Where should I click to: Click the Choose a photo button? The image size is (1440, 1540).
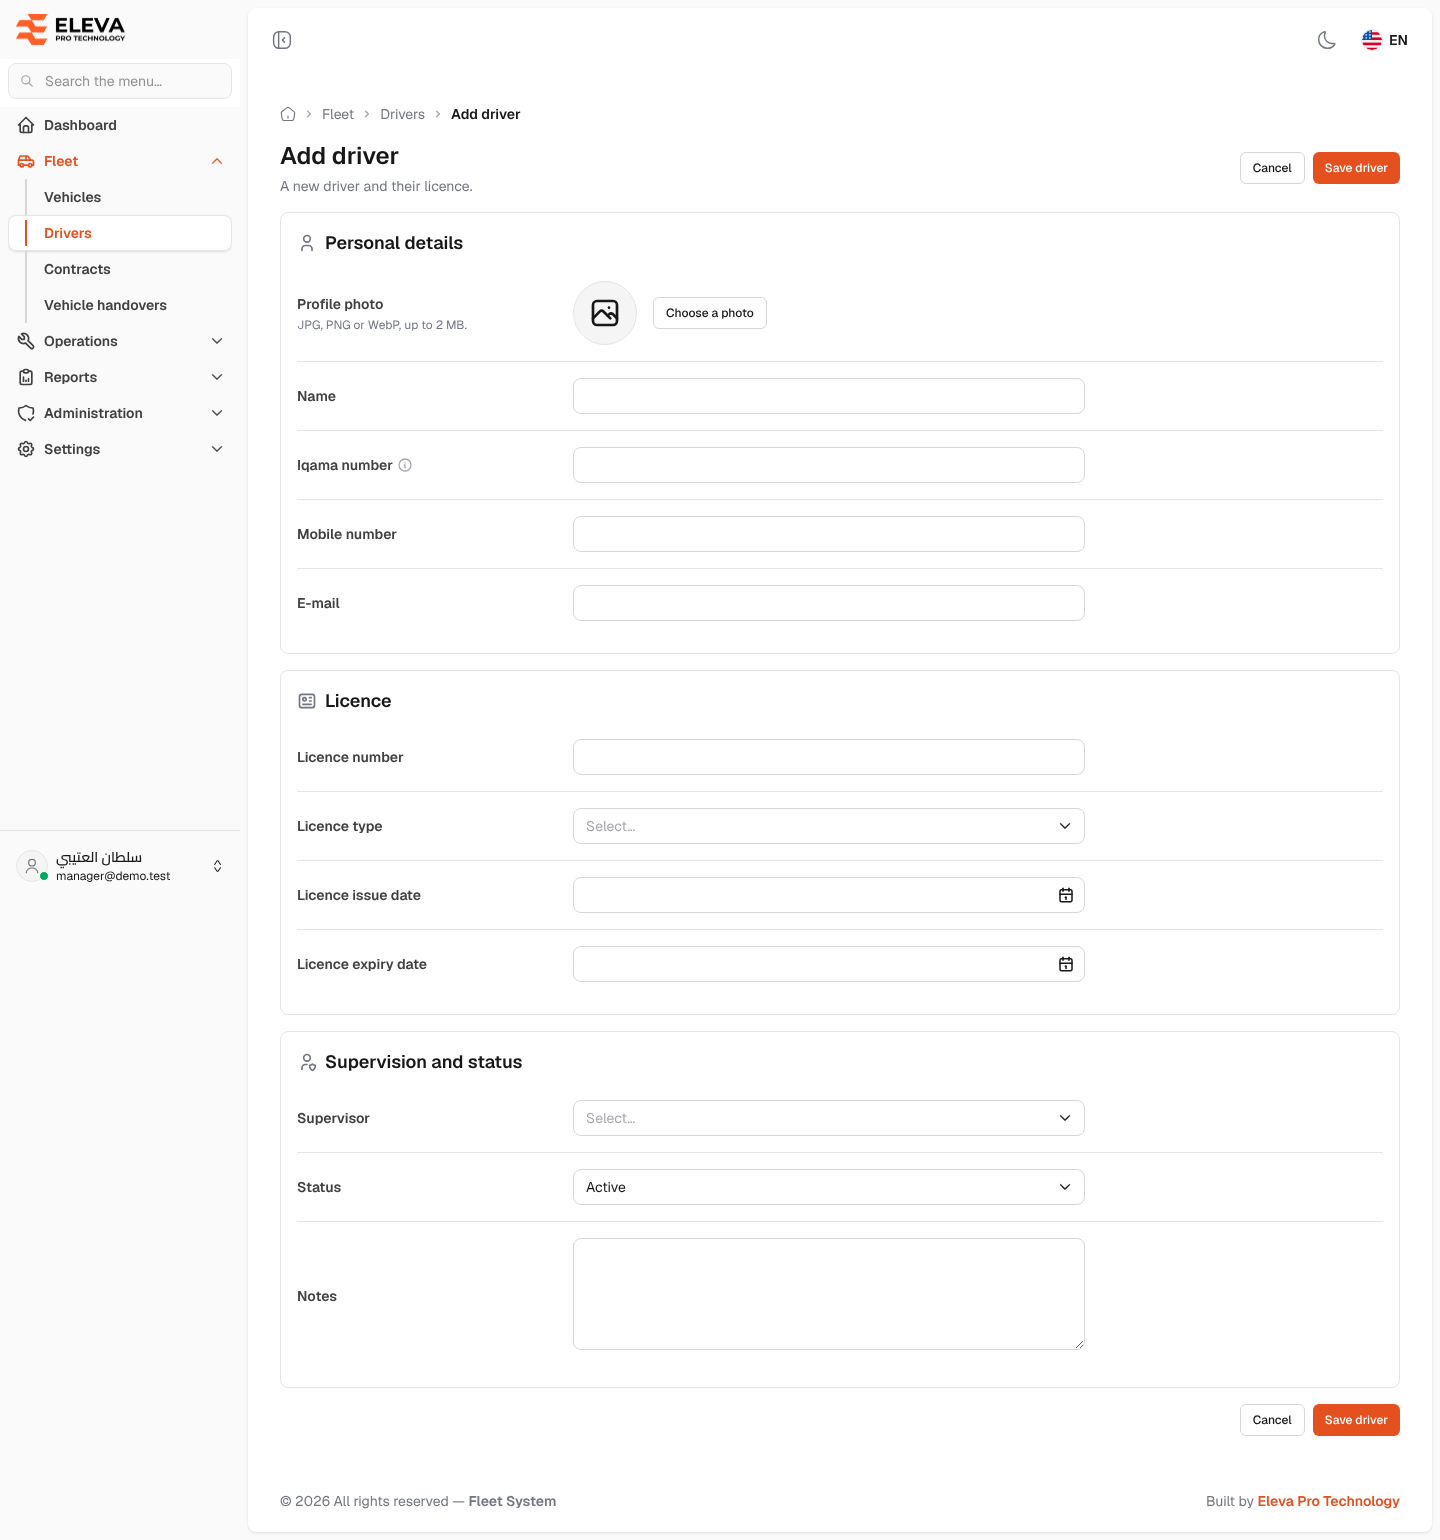click(710, 313)
